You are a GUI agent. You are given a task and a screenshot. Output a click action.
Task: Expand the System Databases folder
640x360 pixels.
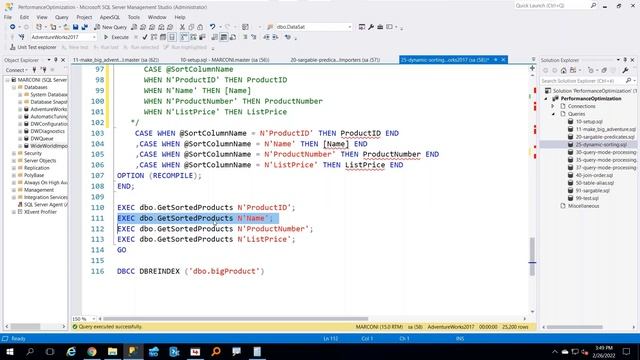point(20,95)
